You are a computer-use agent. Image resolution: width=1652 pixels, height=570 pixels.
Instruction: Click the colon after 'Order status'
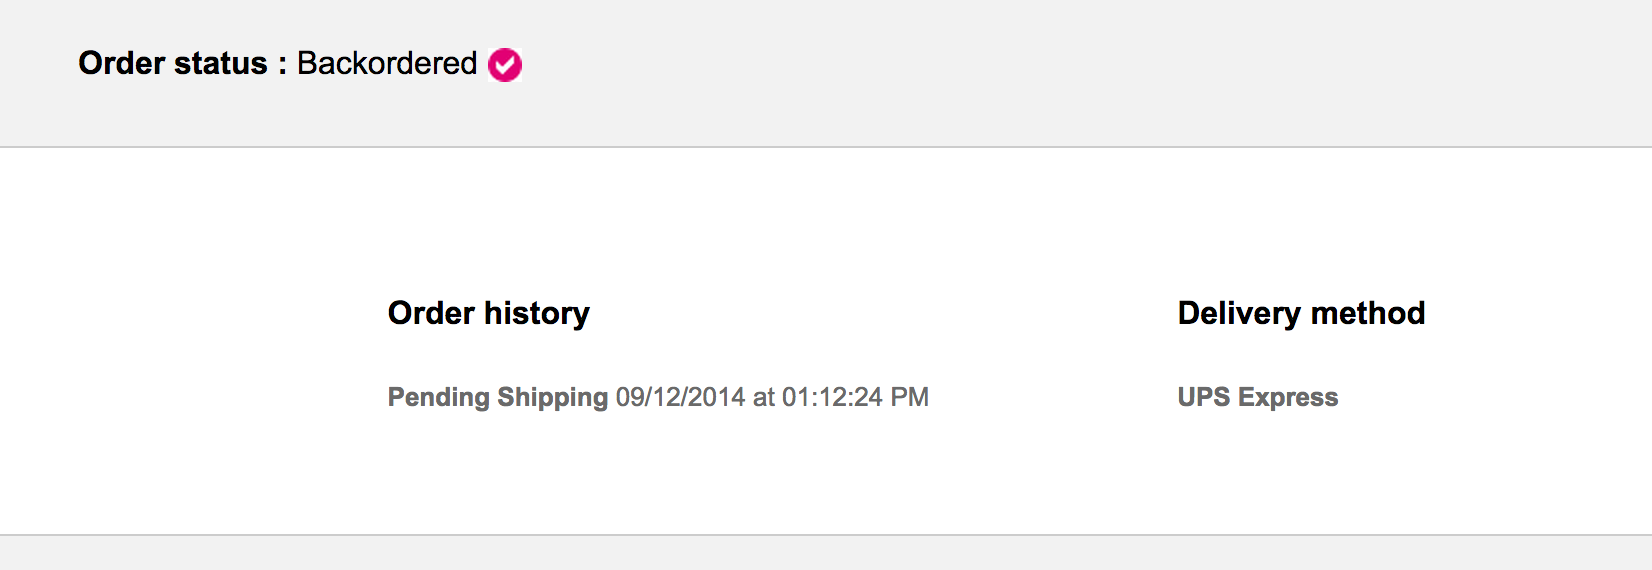[282, 65]
